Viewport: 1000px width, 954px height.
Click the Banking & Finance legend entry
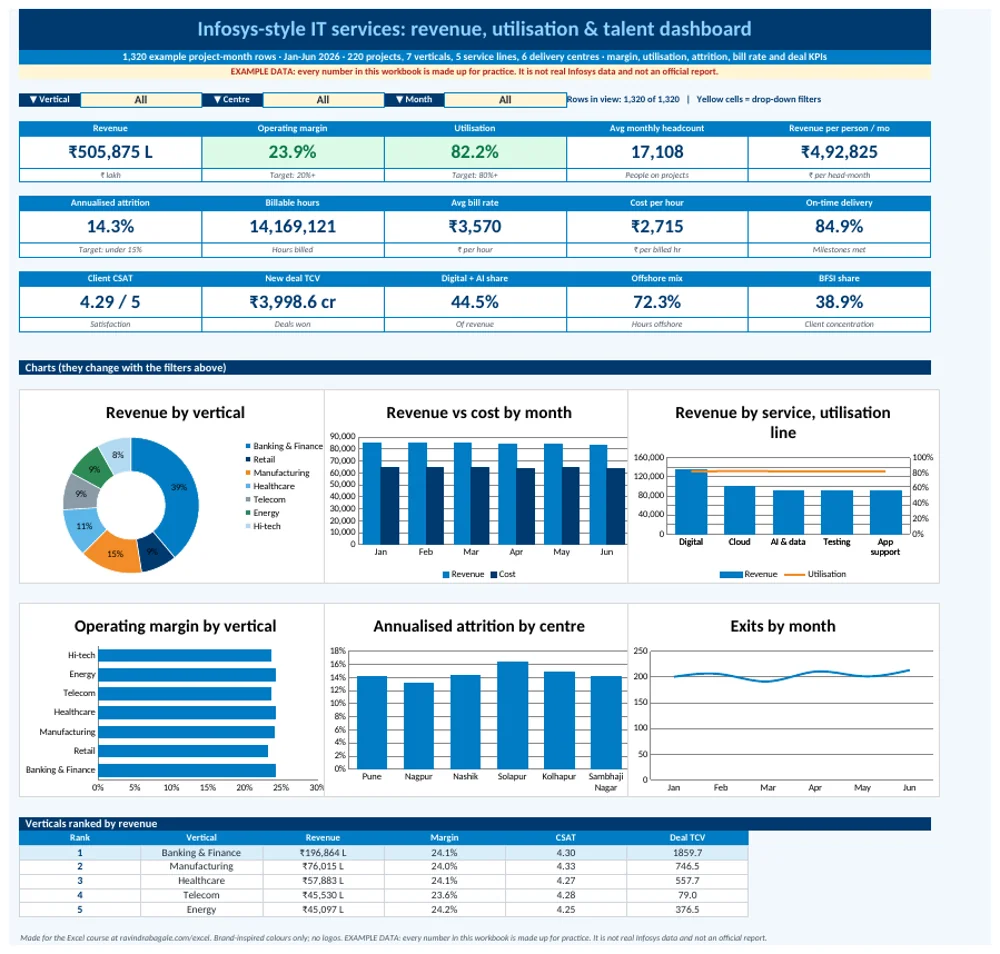click(x=284, y=446)
